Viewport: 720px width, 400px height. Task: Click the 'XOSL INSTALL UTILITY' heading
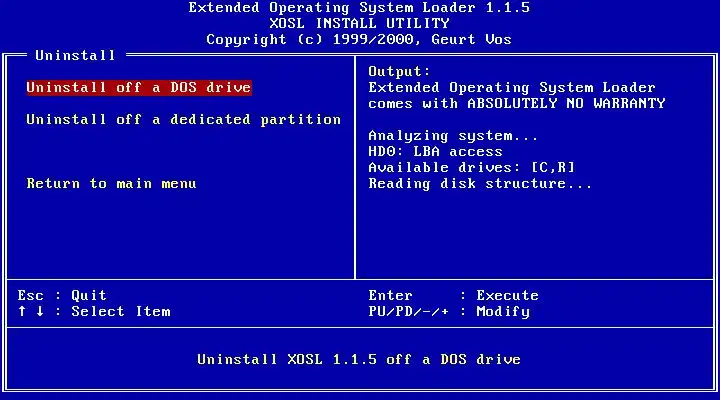pos(360,23)
